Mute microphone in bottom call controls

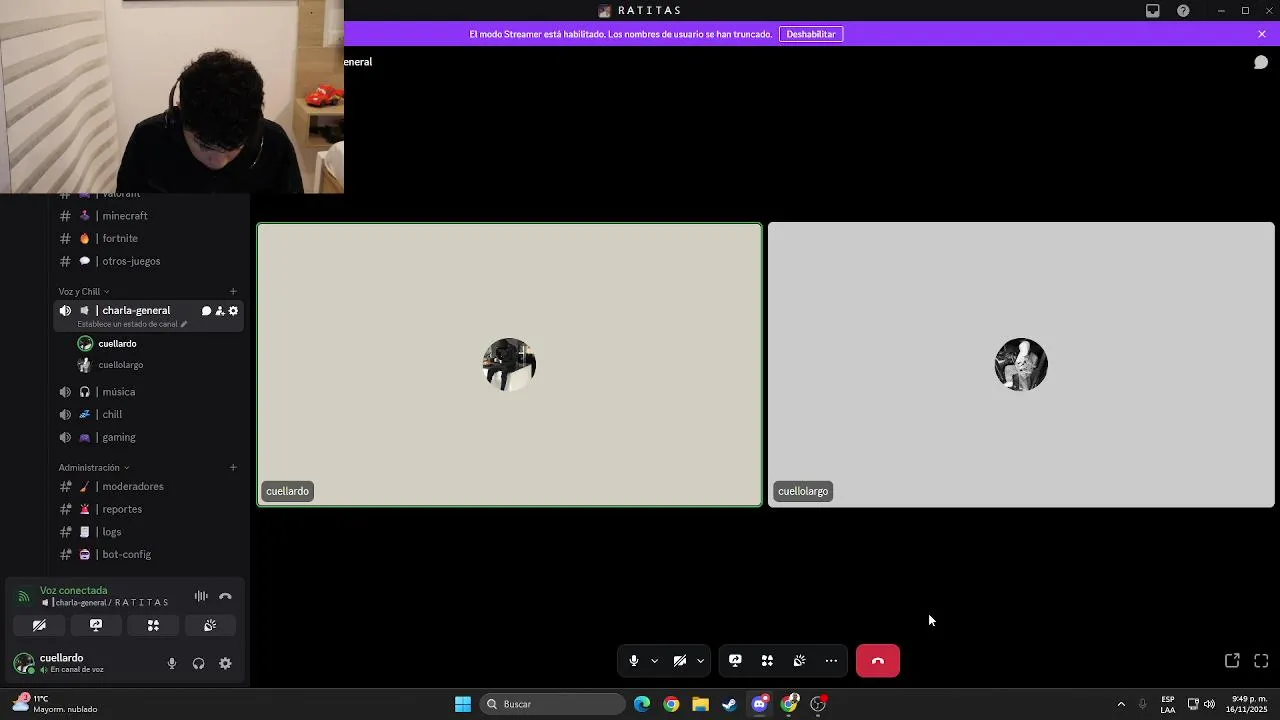[x=633, y=661]
